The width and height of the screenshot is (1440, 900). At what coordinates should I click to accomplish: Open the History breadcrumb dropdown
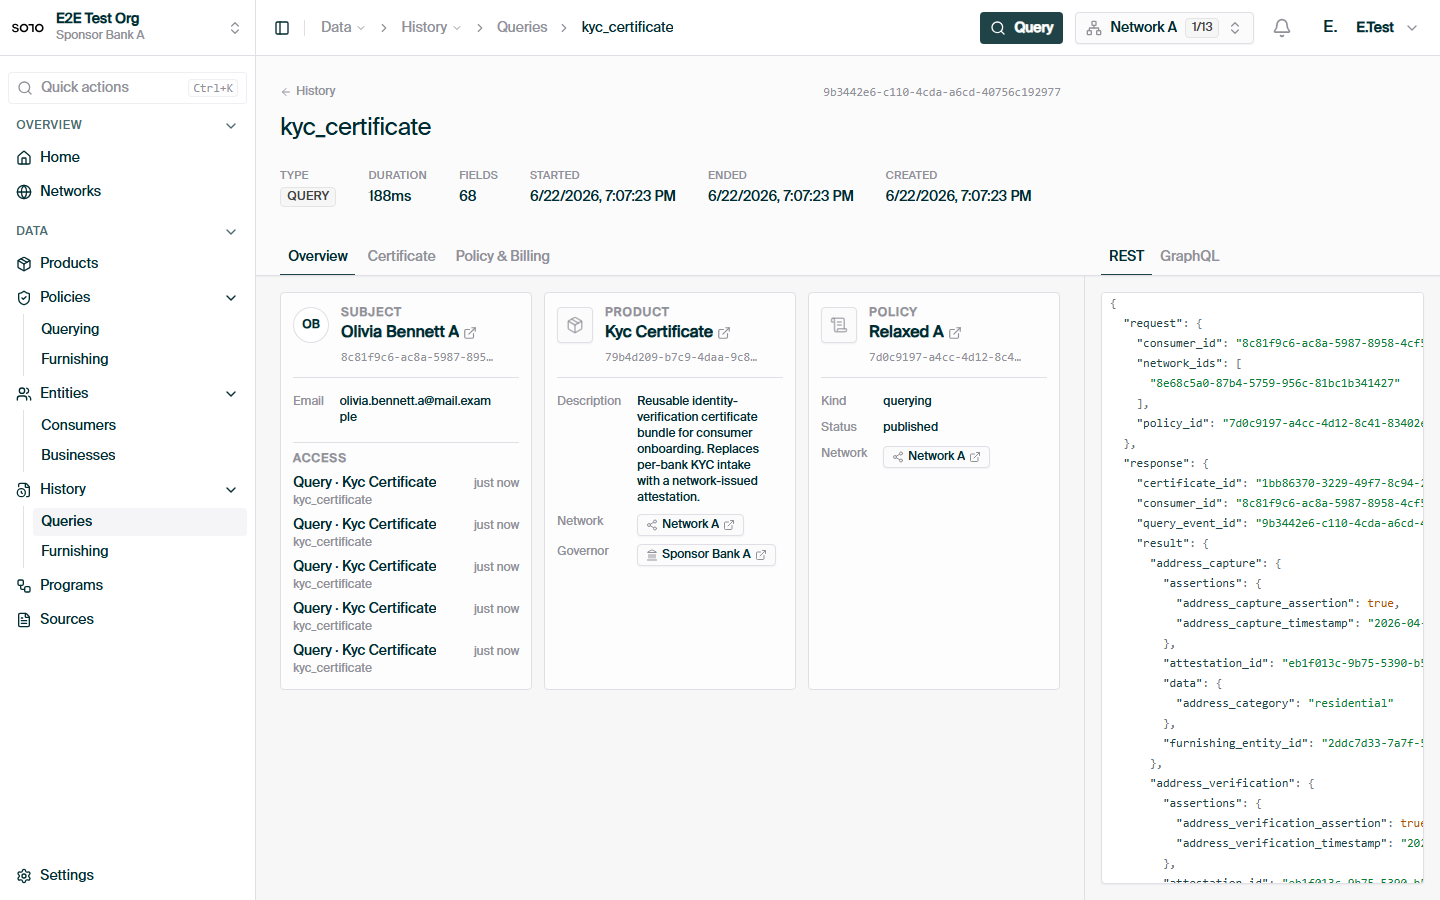(x=431, y=28)
